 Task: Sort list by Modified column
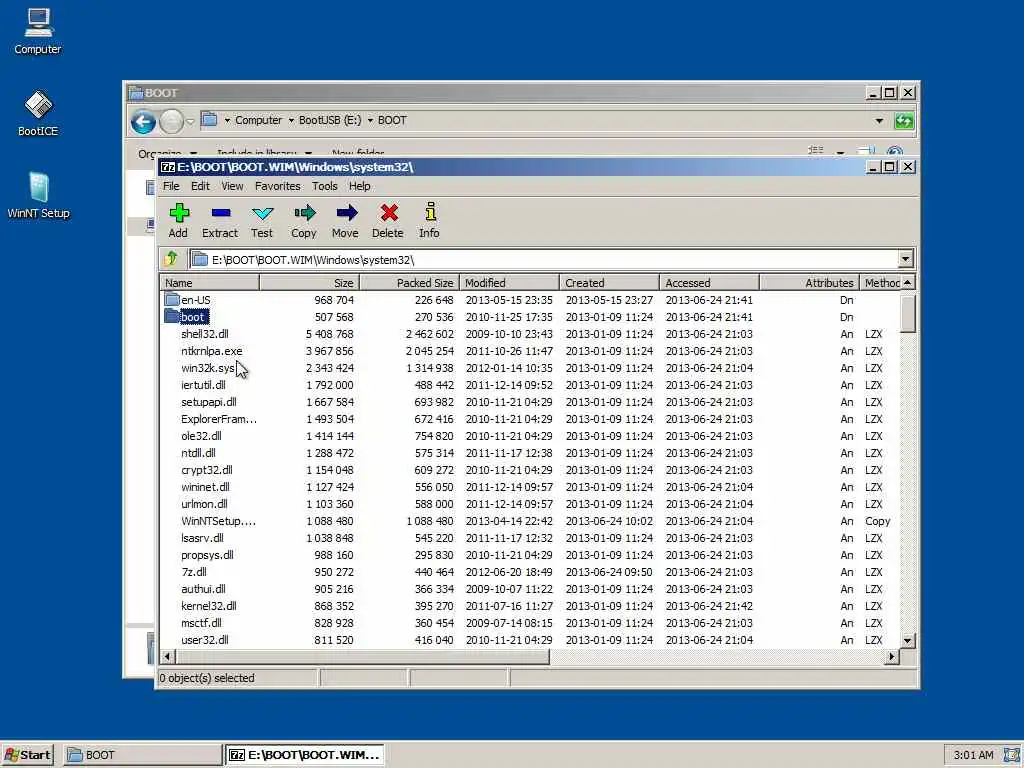(x=509, y=283)
